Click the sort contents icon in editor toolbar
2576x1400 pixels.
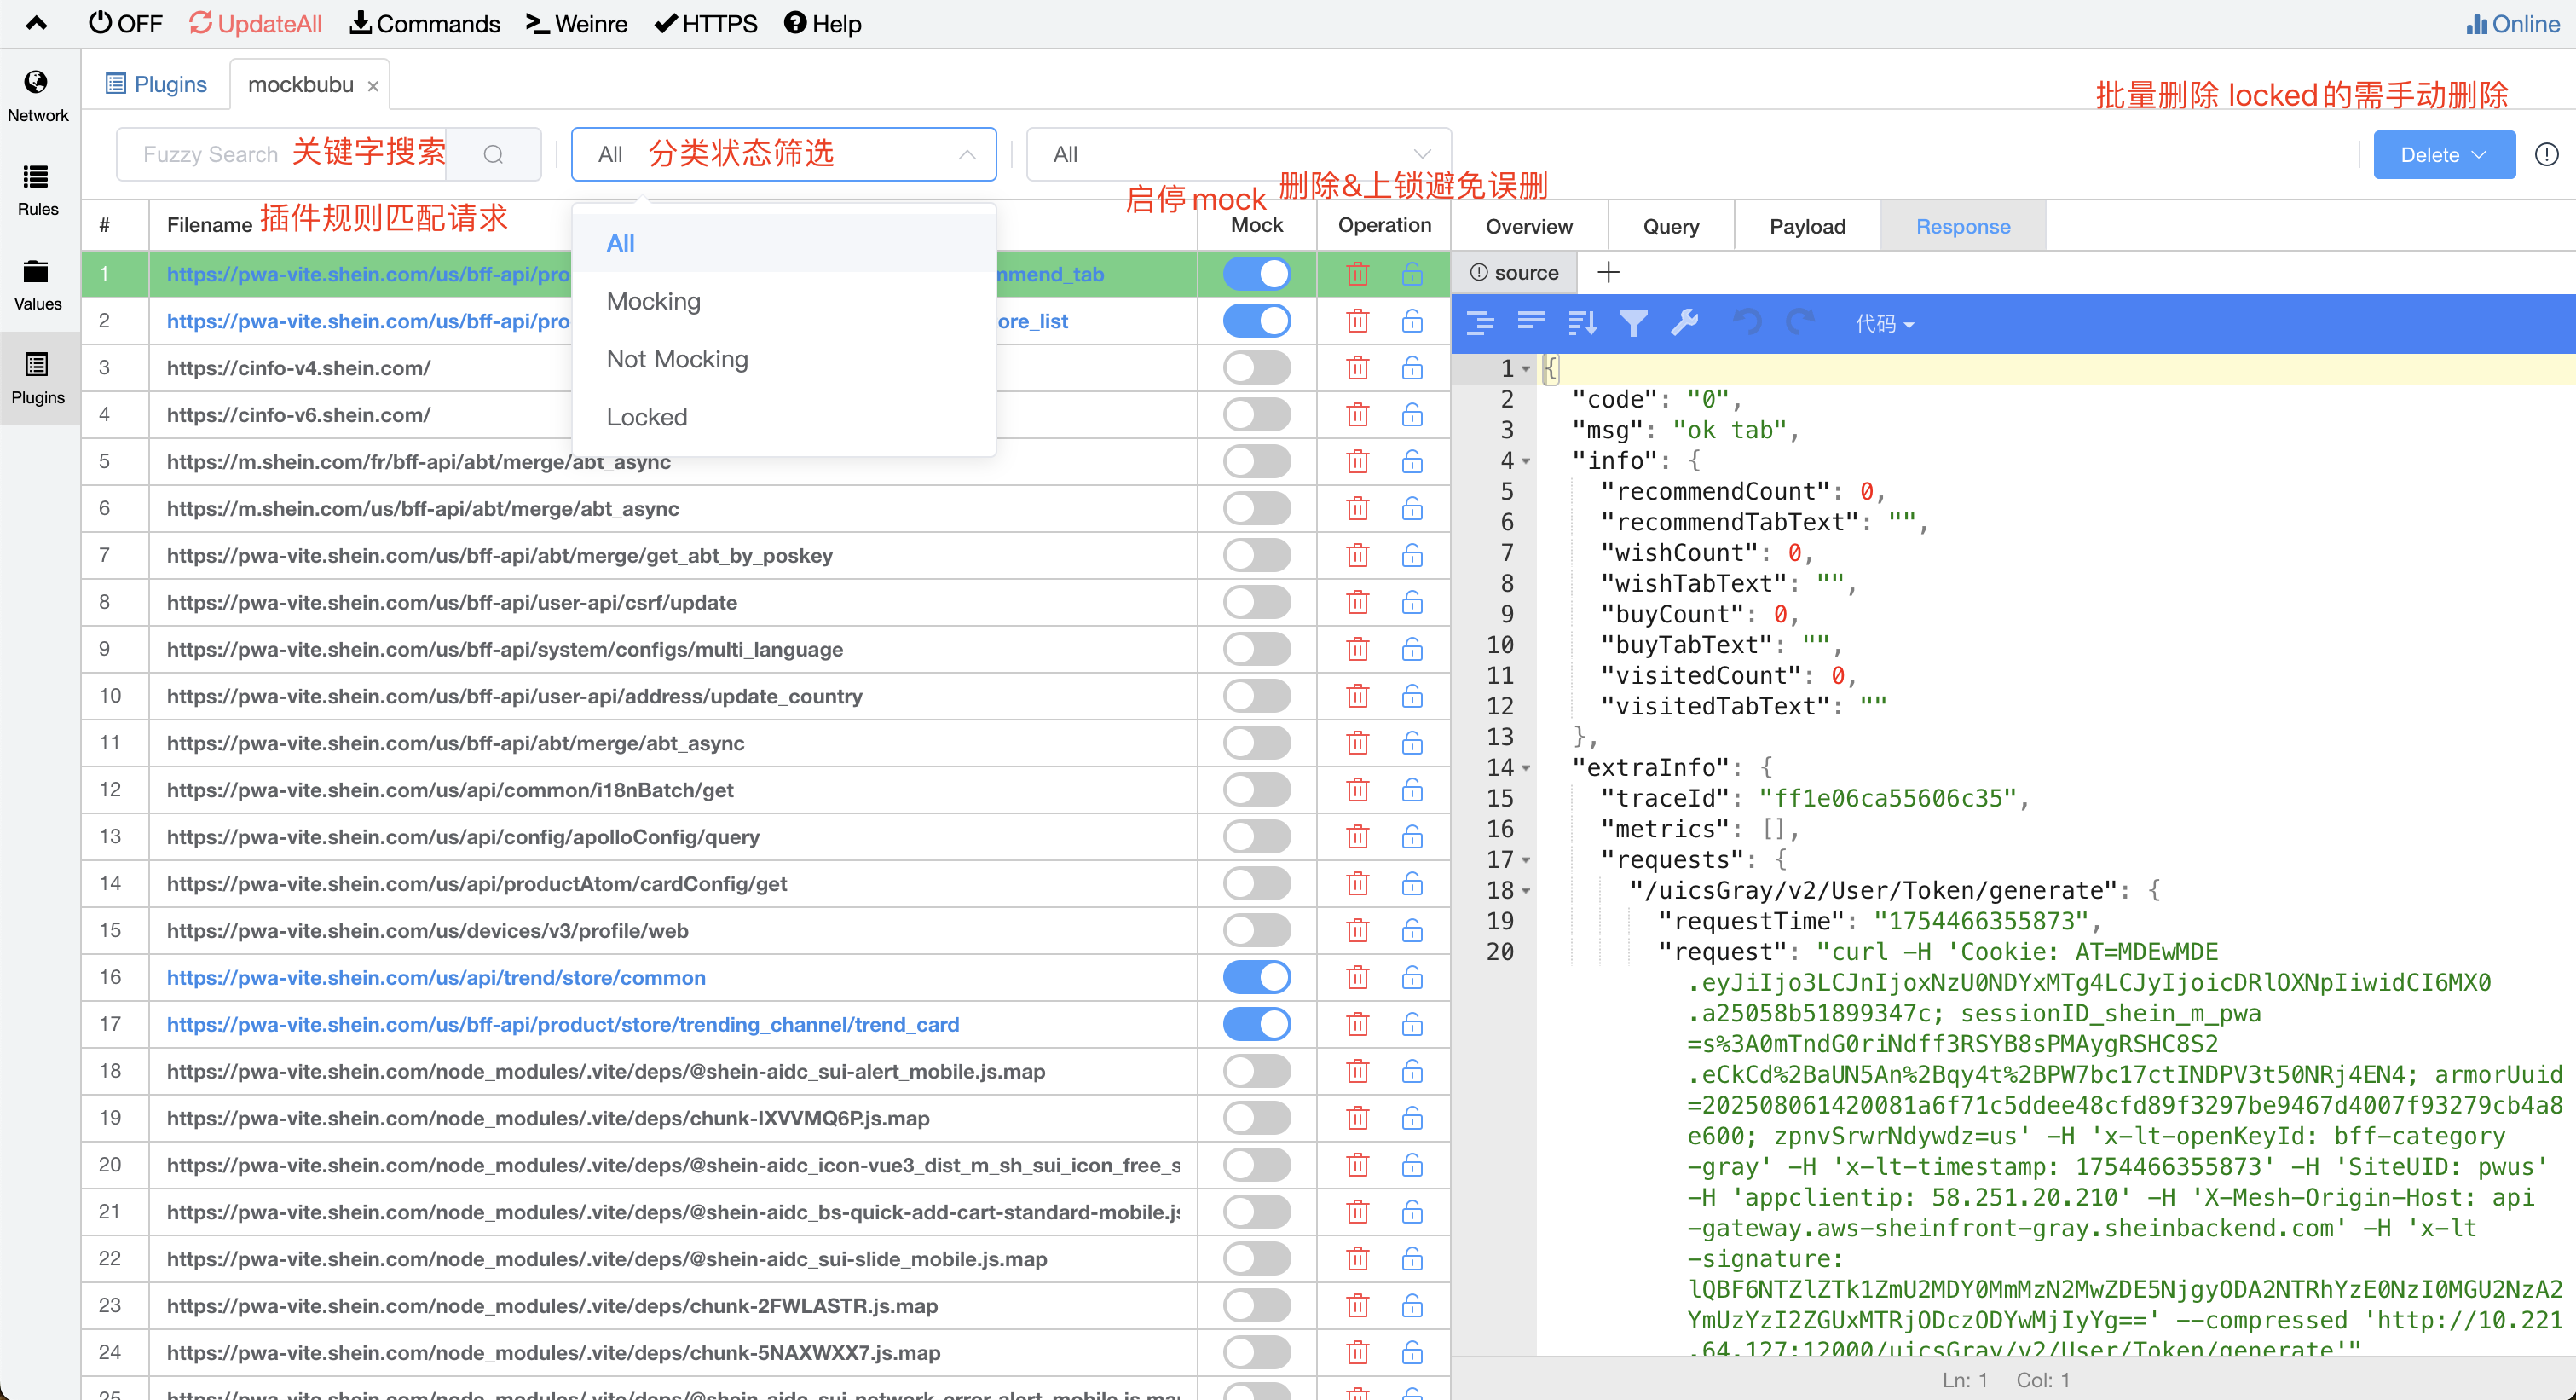1582,323
